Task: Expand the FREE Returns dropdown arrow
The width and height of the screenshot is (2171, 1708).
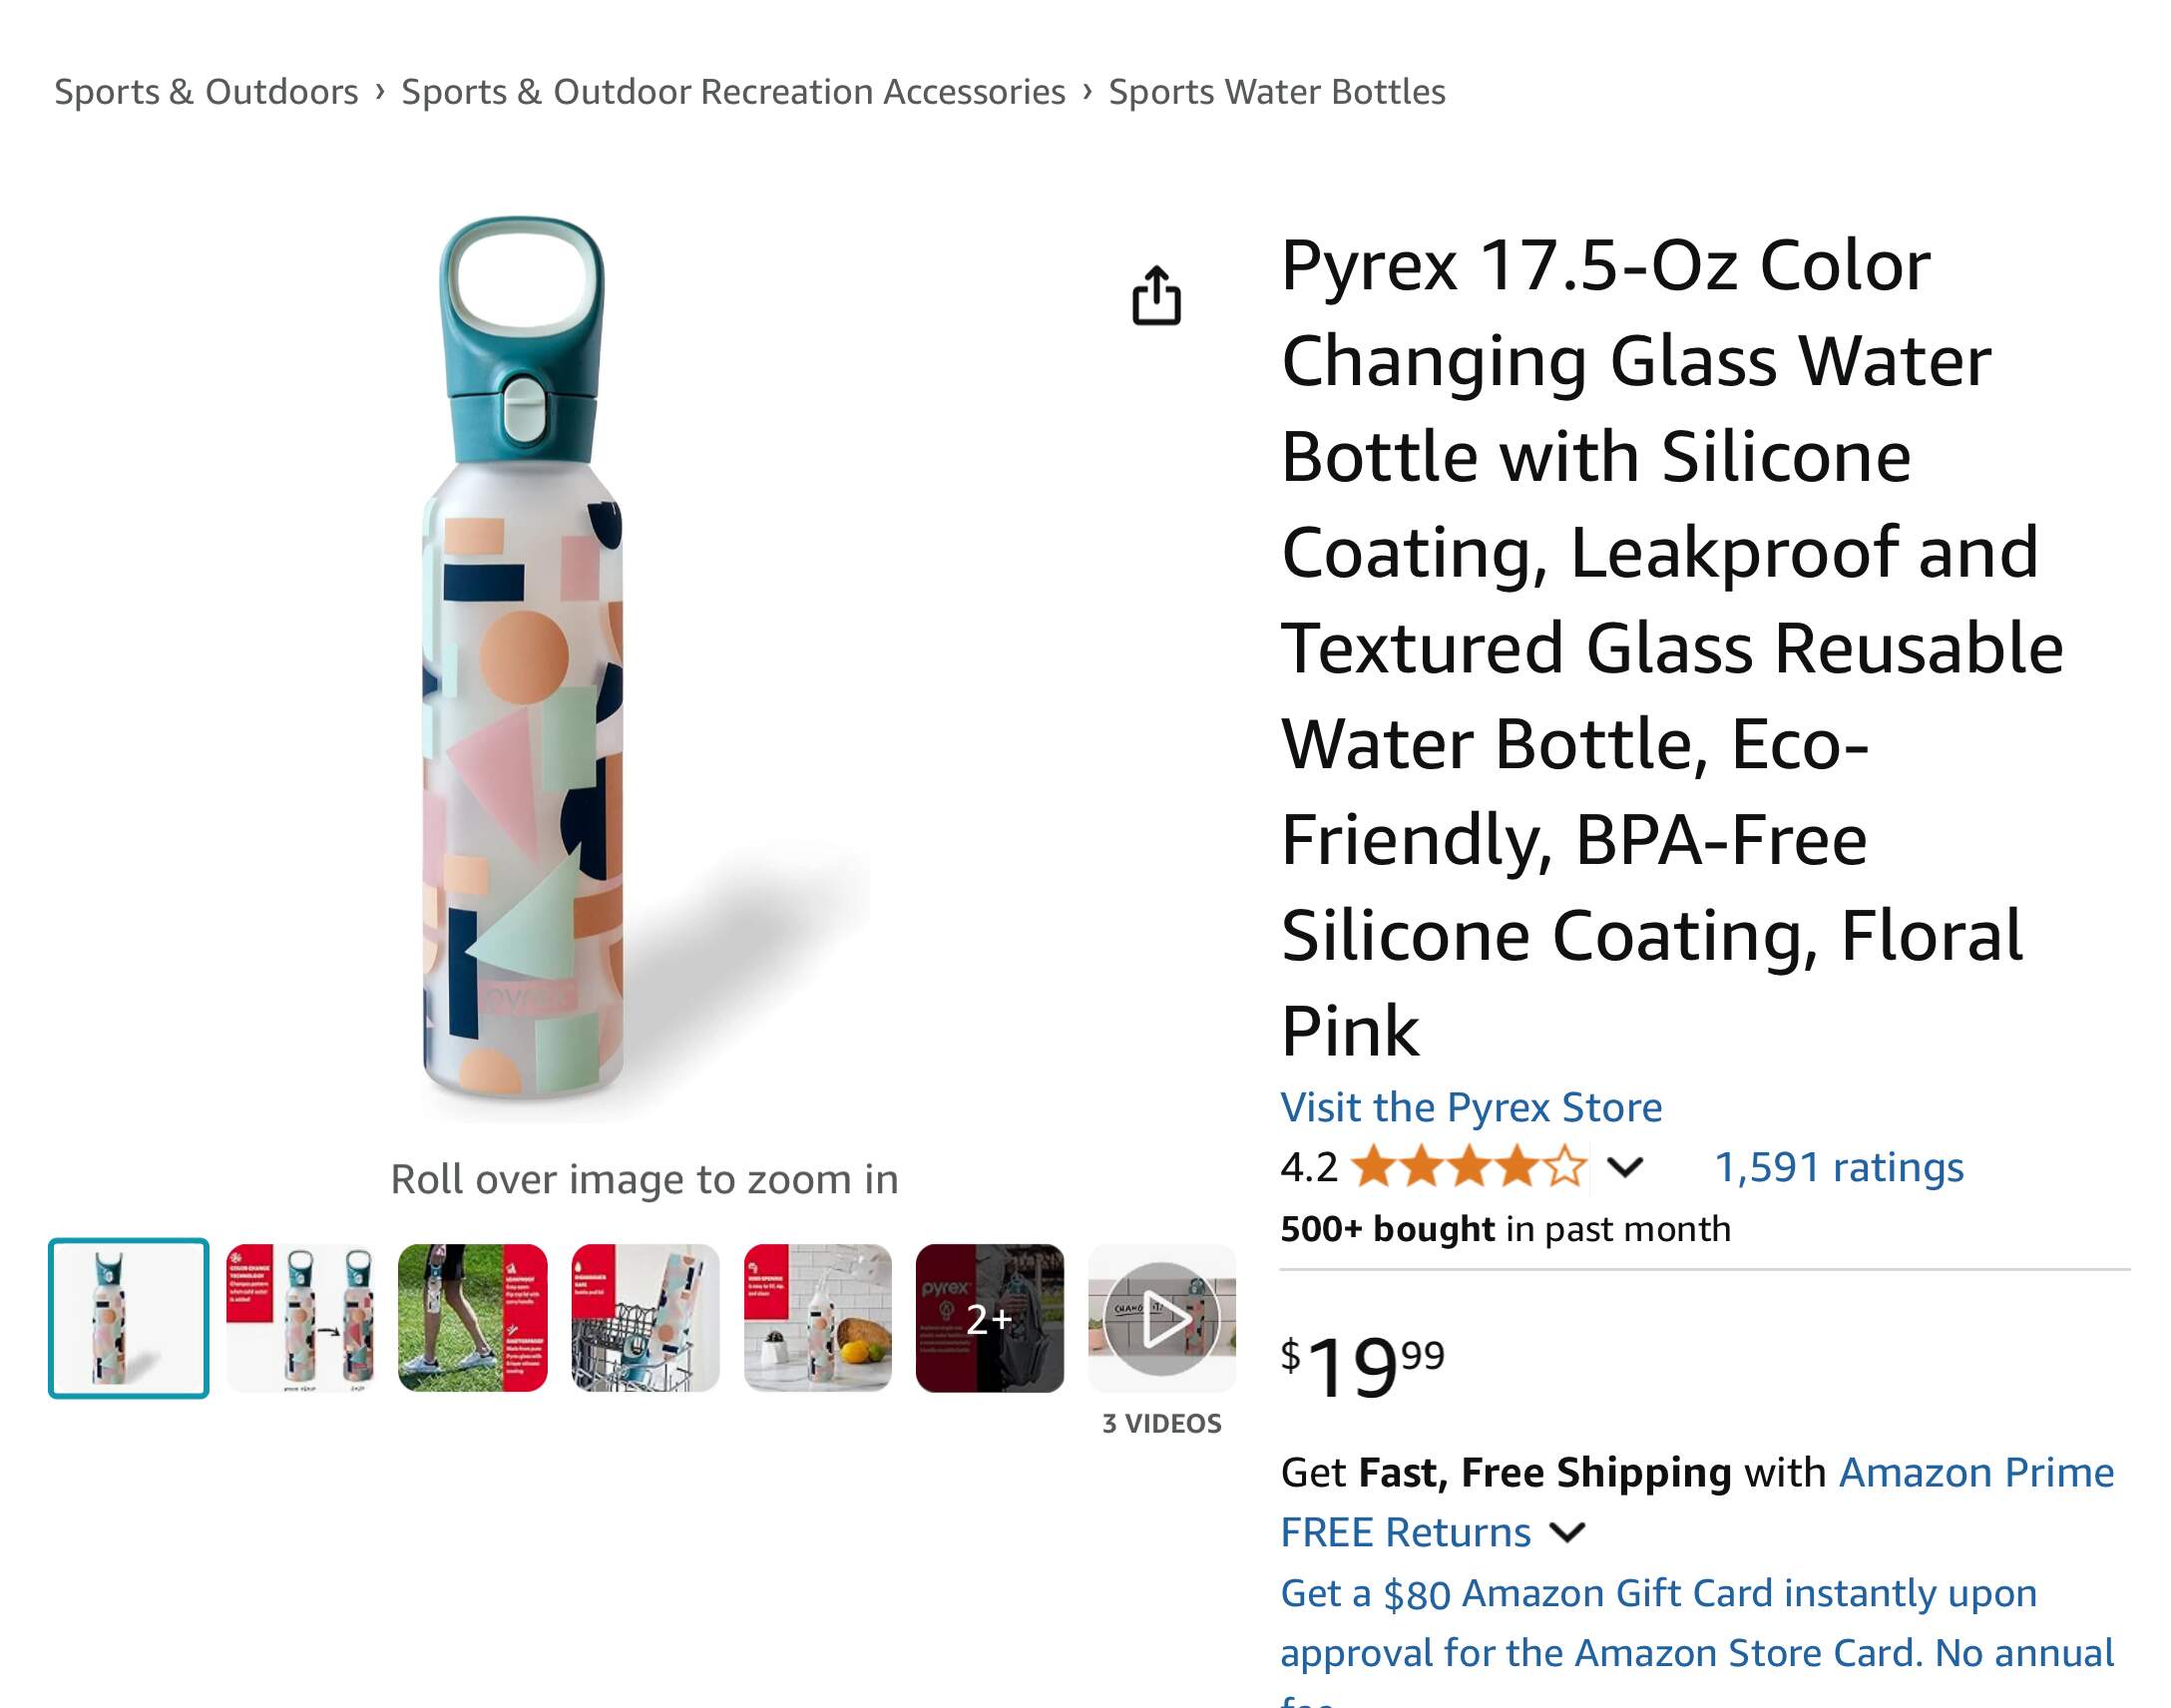Action: 1567,1532
